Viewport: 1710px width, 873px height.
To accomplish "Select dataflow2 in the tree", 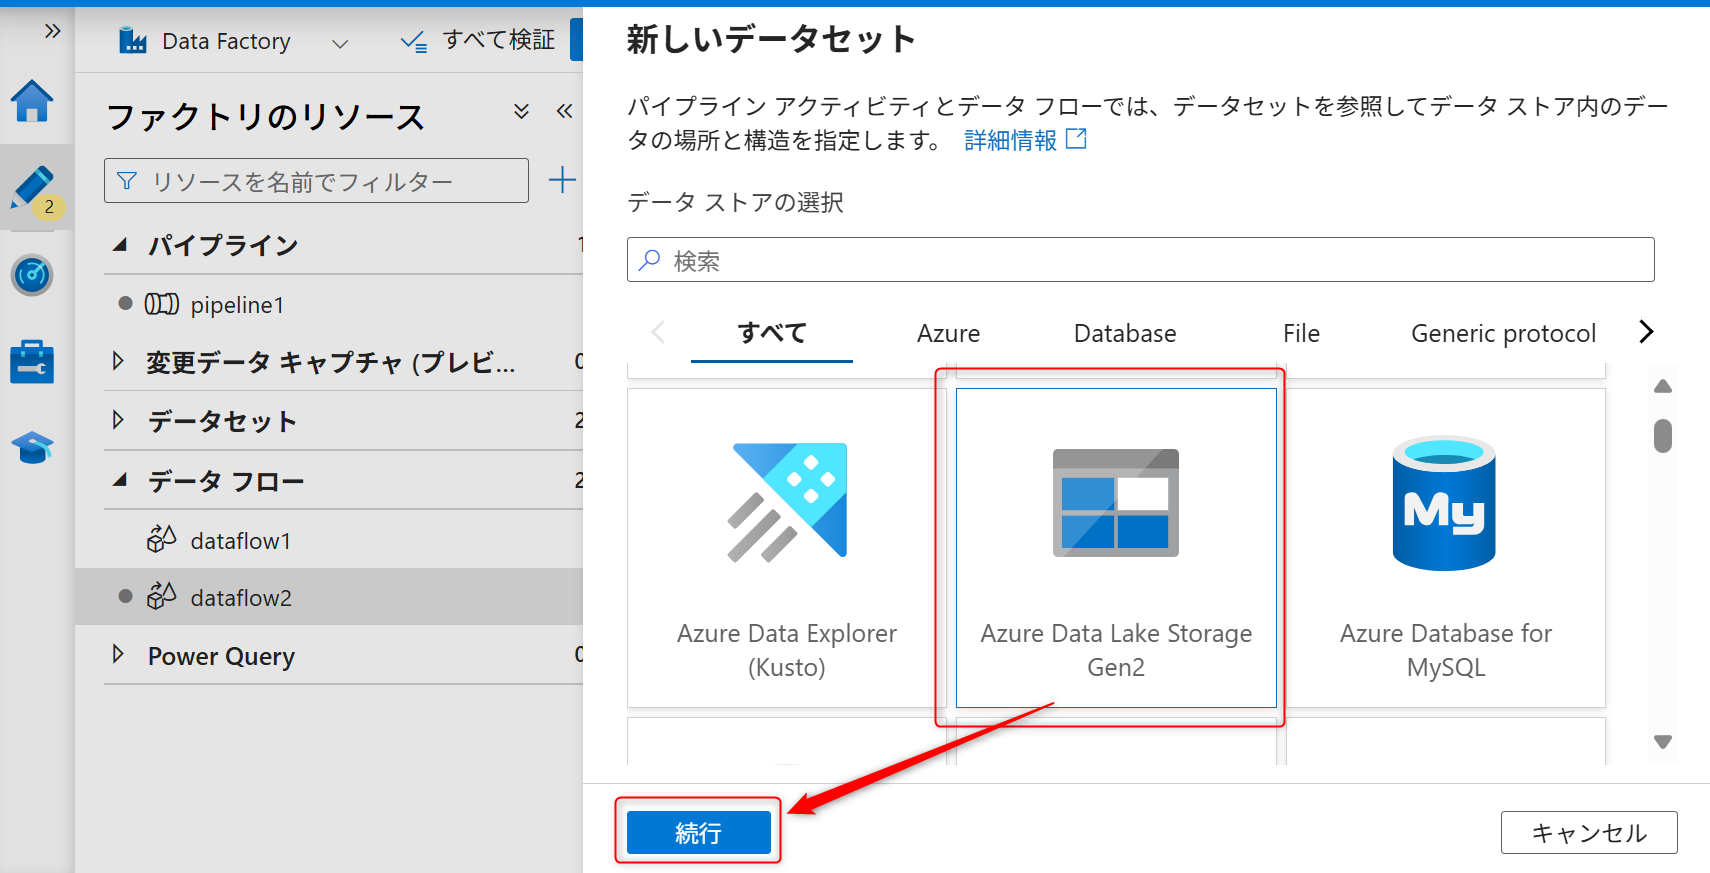I will tap(330, 597).
